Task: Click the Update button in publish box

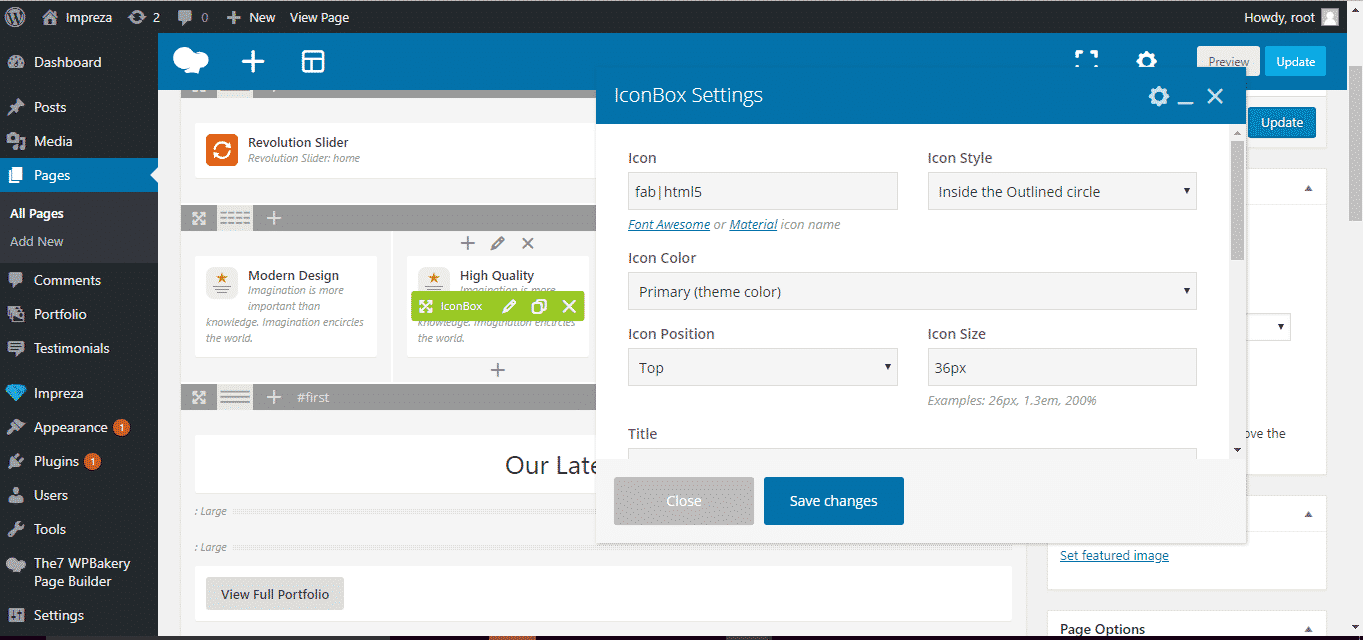Action: click(x=1282, y=122)
